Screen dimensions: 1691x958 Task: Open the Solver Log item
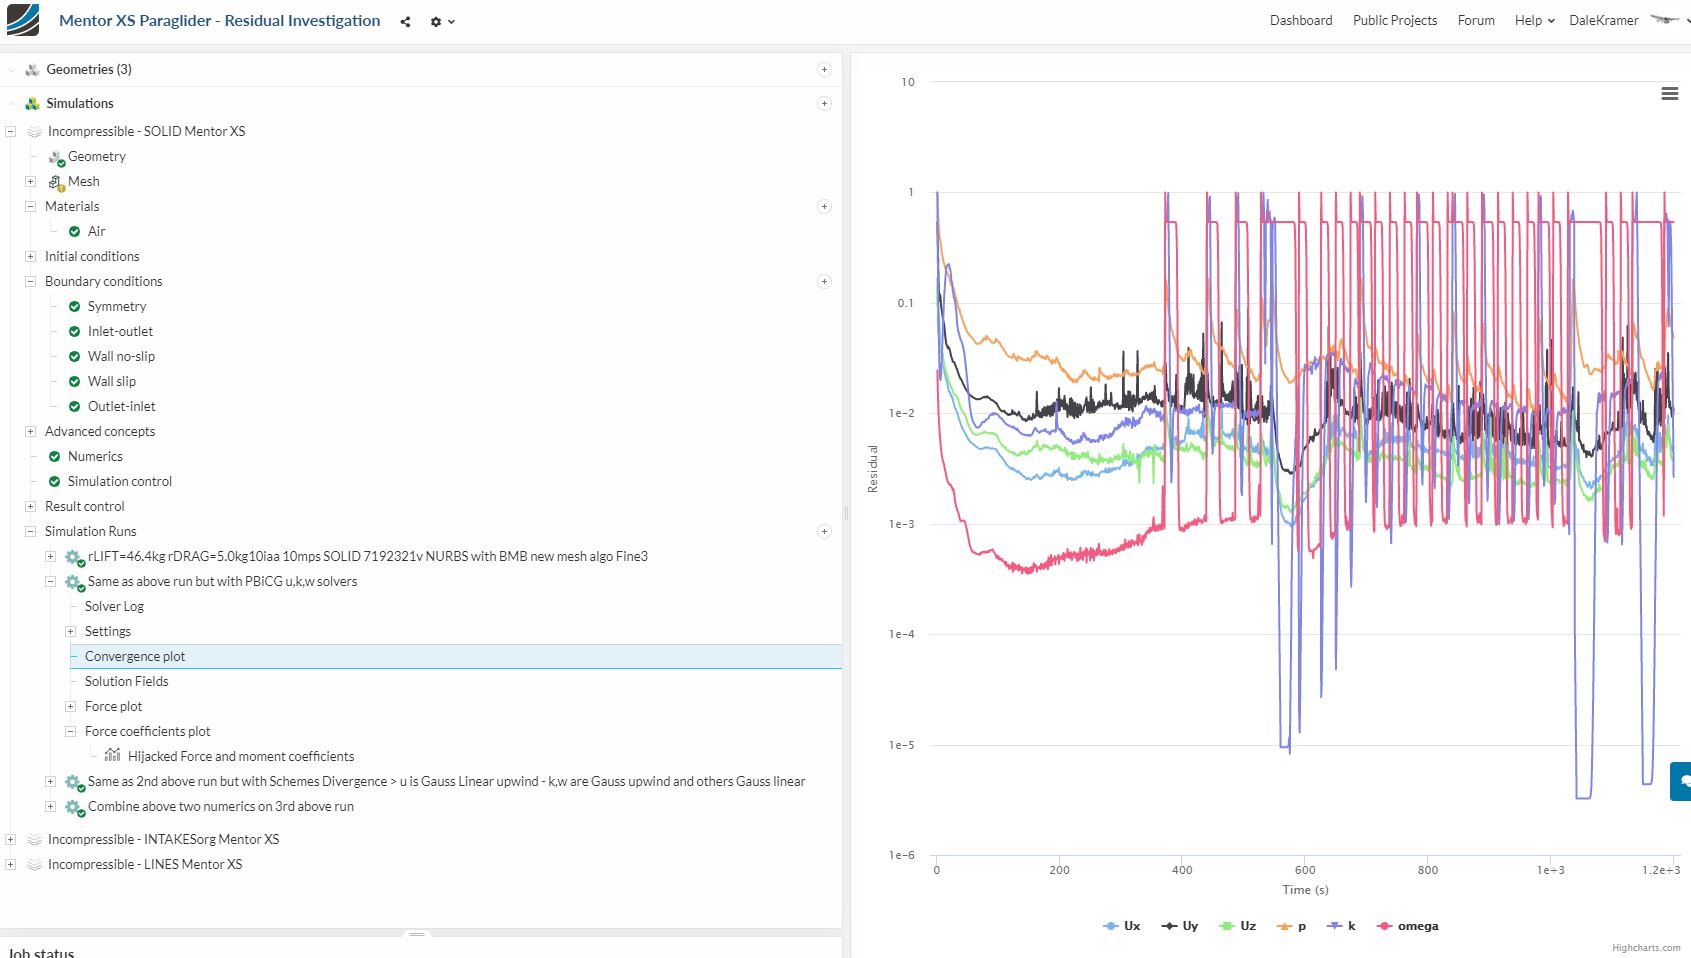pos(114,607)
